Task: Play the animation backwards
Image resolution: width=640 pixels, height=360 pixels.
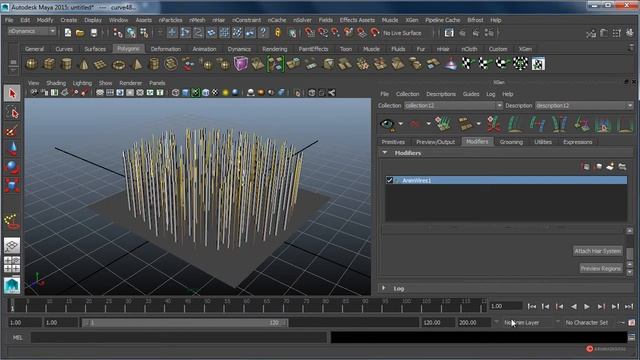Action: [x=573, y=306]
